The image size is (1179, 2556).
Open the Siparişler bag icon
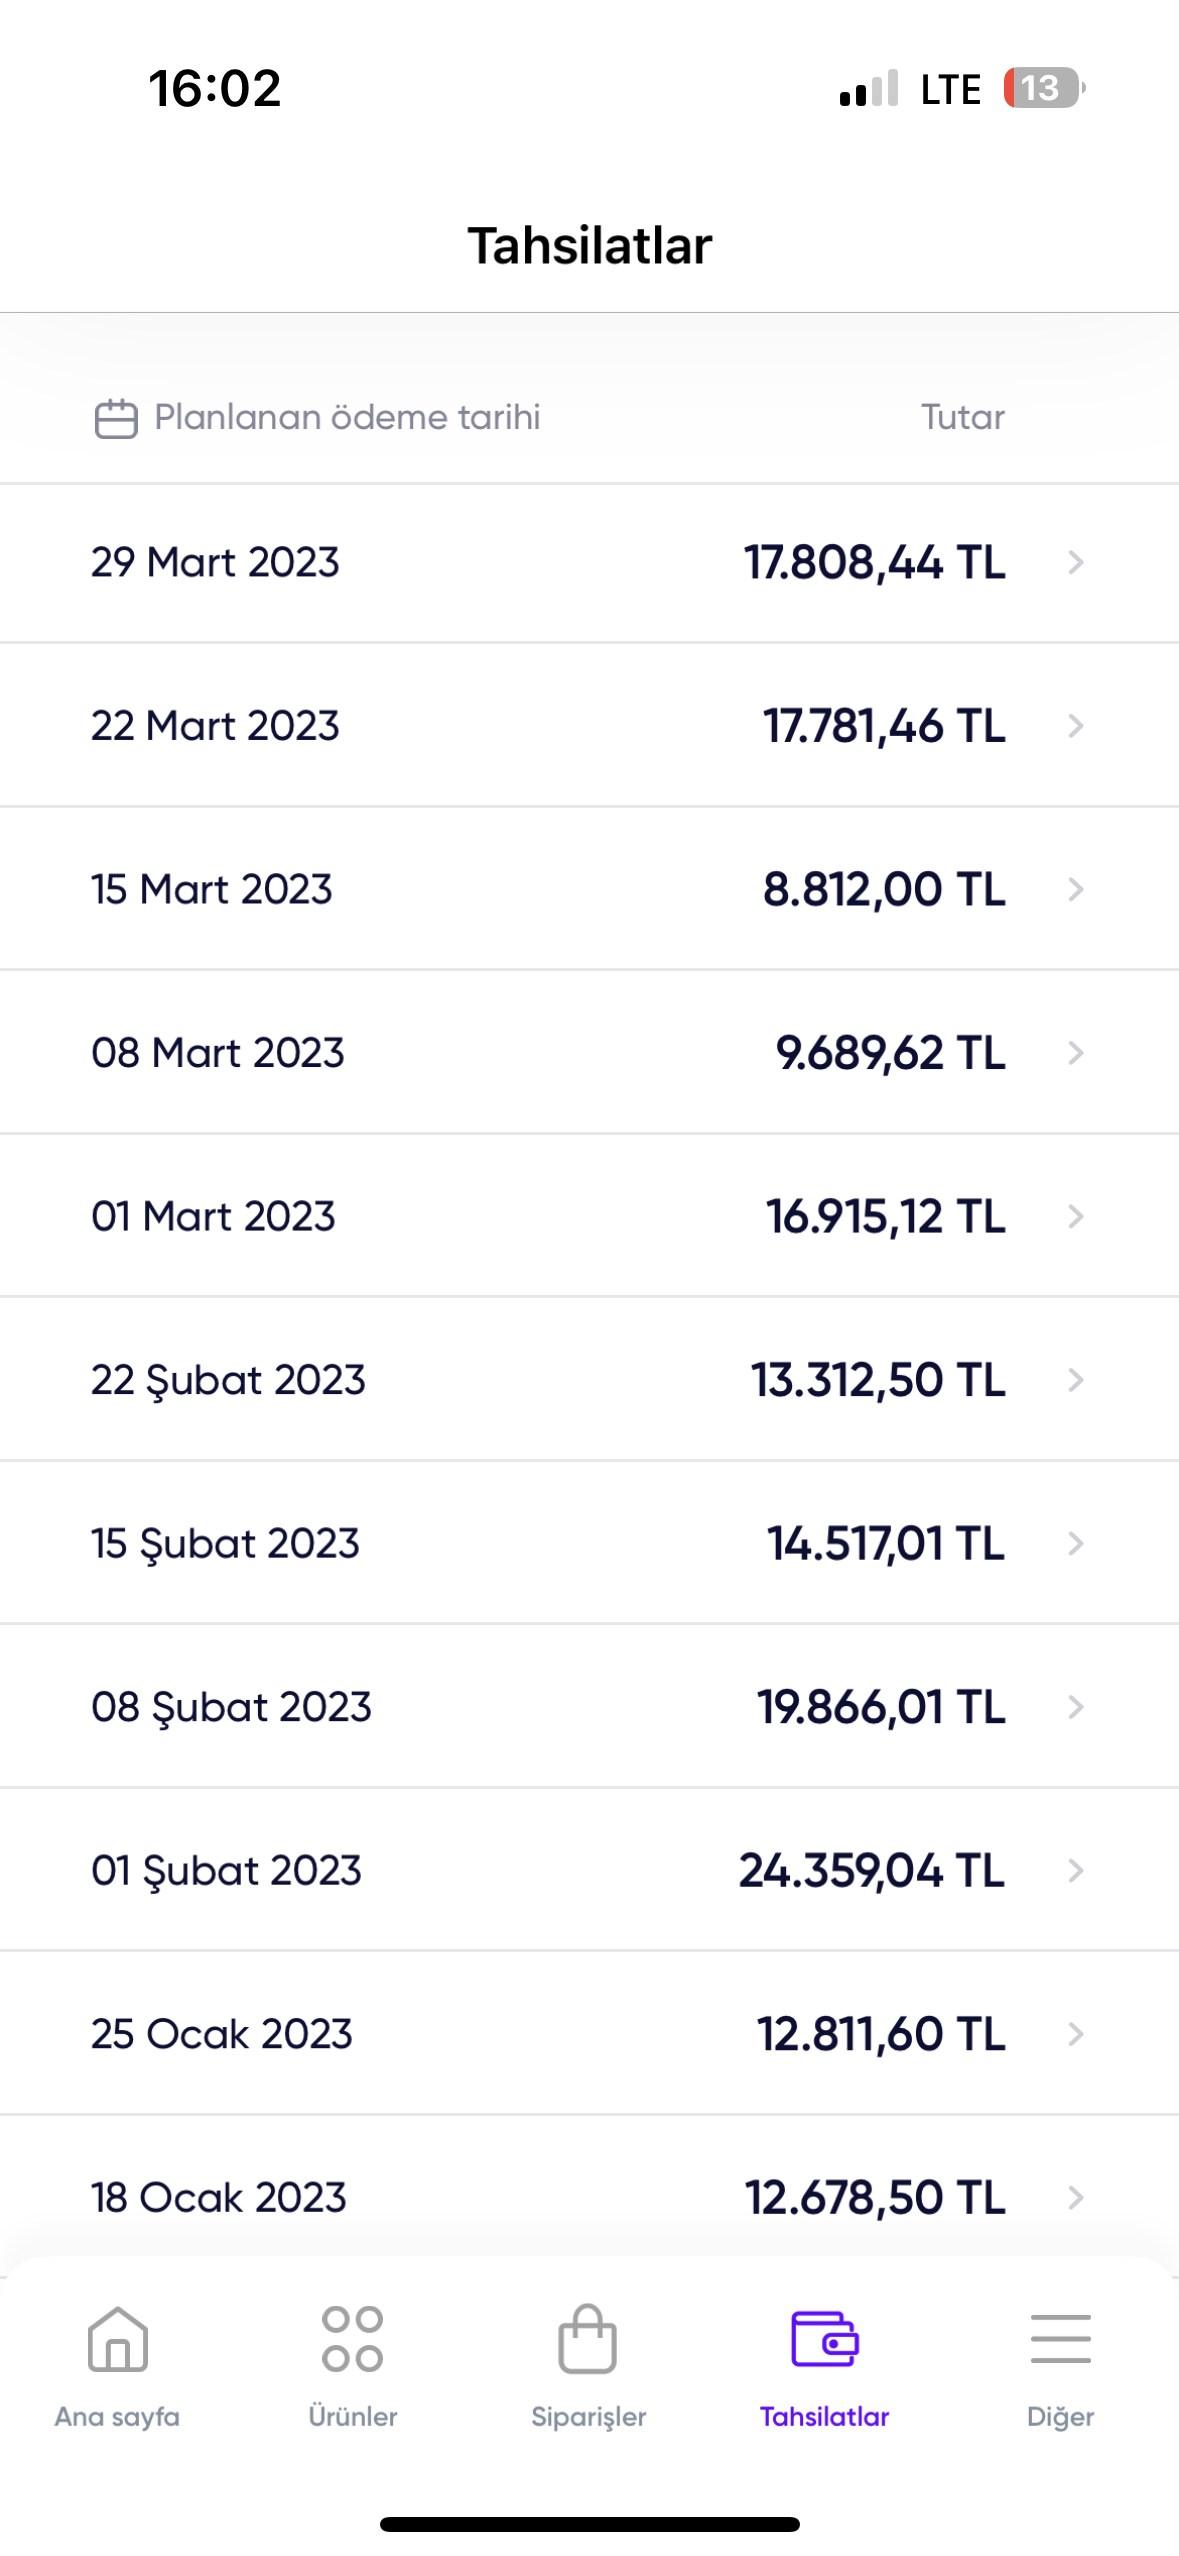pos(588,2339)
